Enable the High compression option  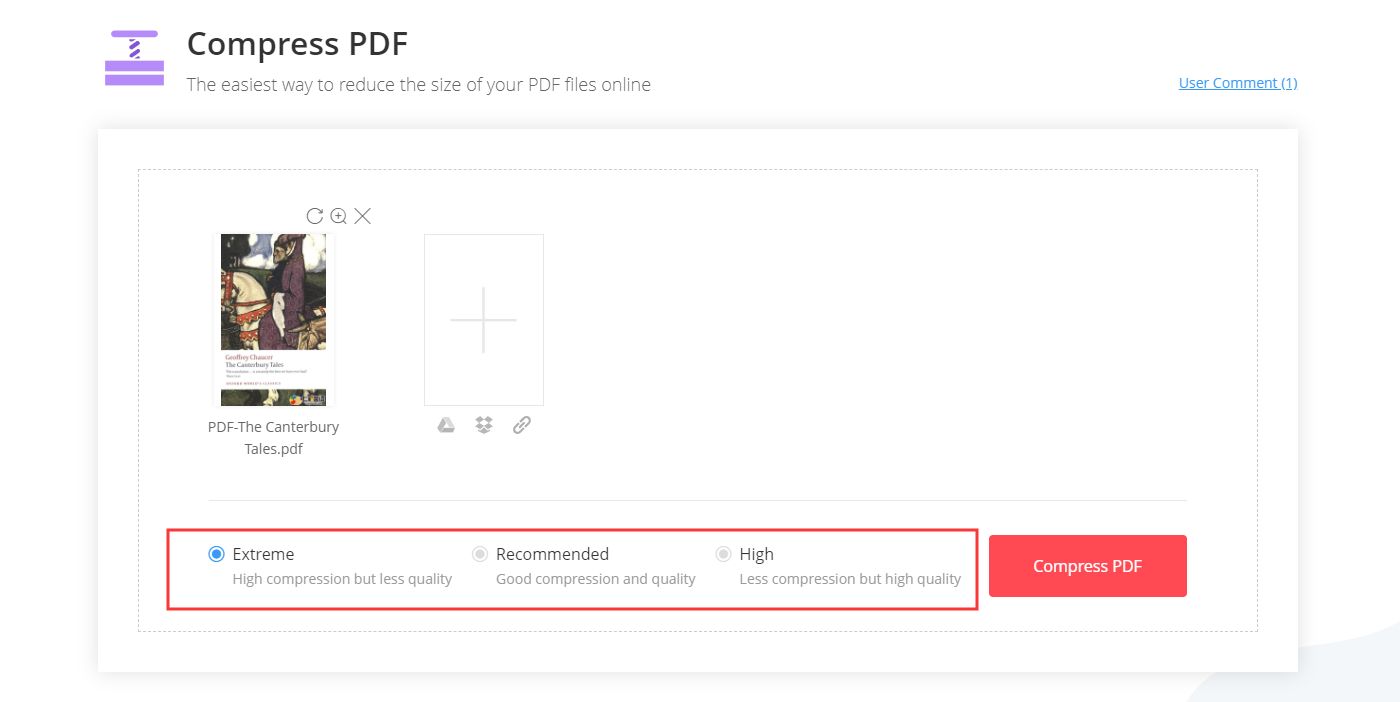tap(723, 553)
